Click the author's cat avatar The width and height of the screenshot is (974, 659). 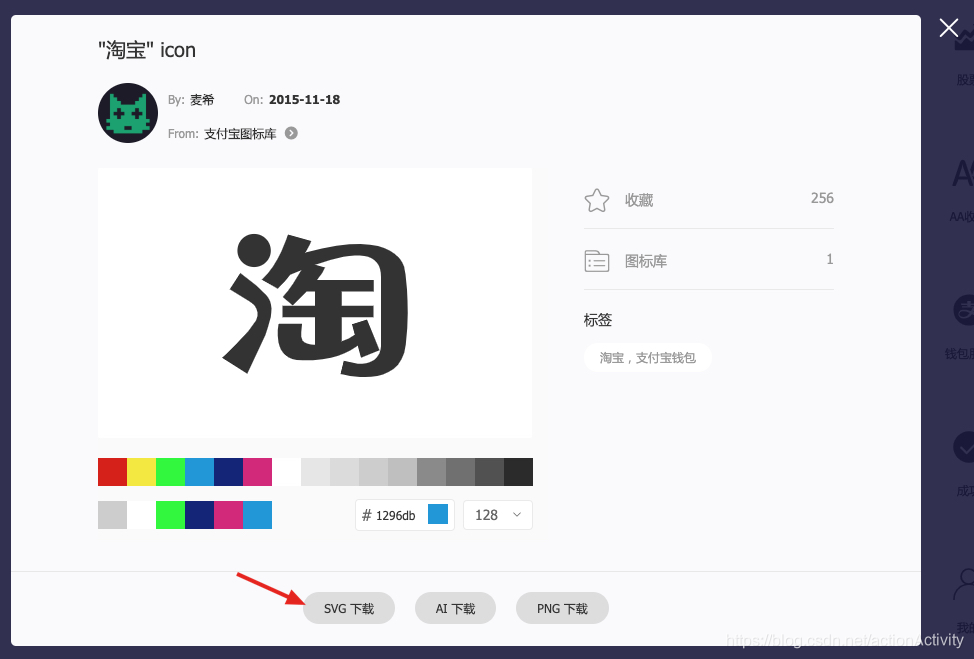tap(128, 113)
